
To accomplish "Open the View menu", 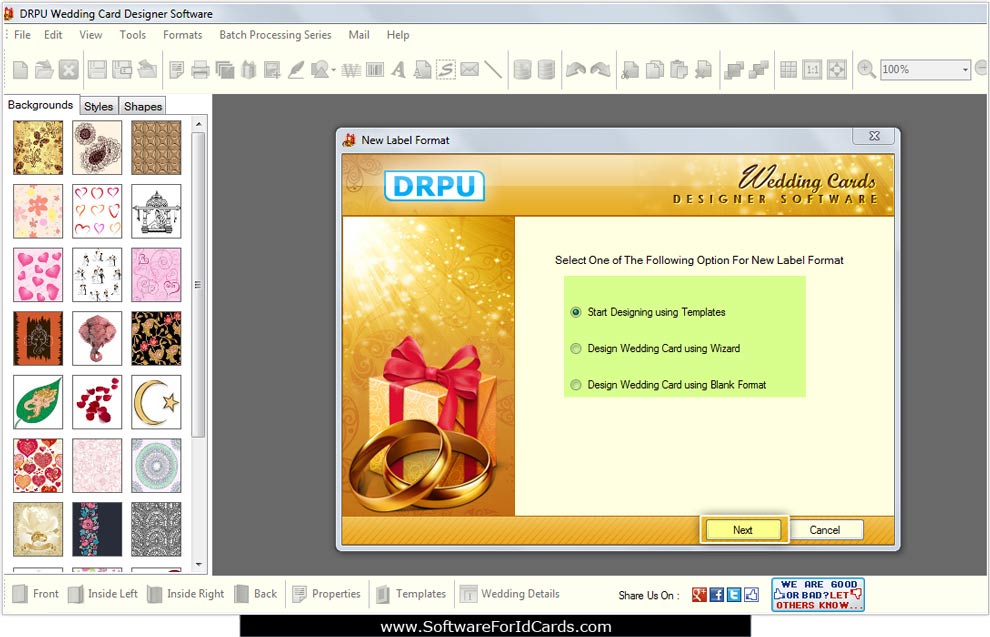I will pyautogui.click(x=90, y=35).
